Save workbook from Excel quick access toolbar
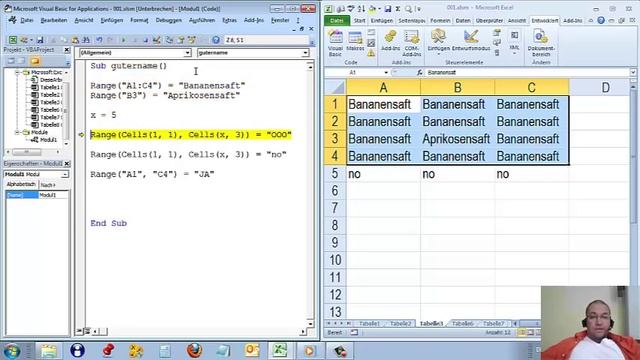Screen dimensions: 640x360 coord(388,9)
